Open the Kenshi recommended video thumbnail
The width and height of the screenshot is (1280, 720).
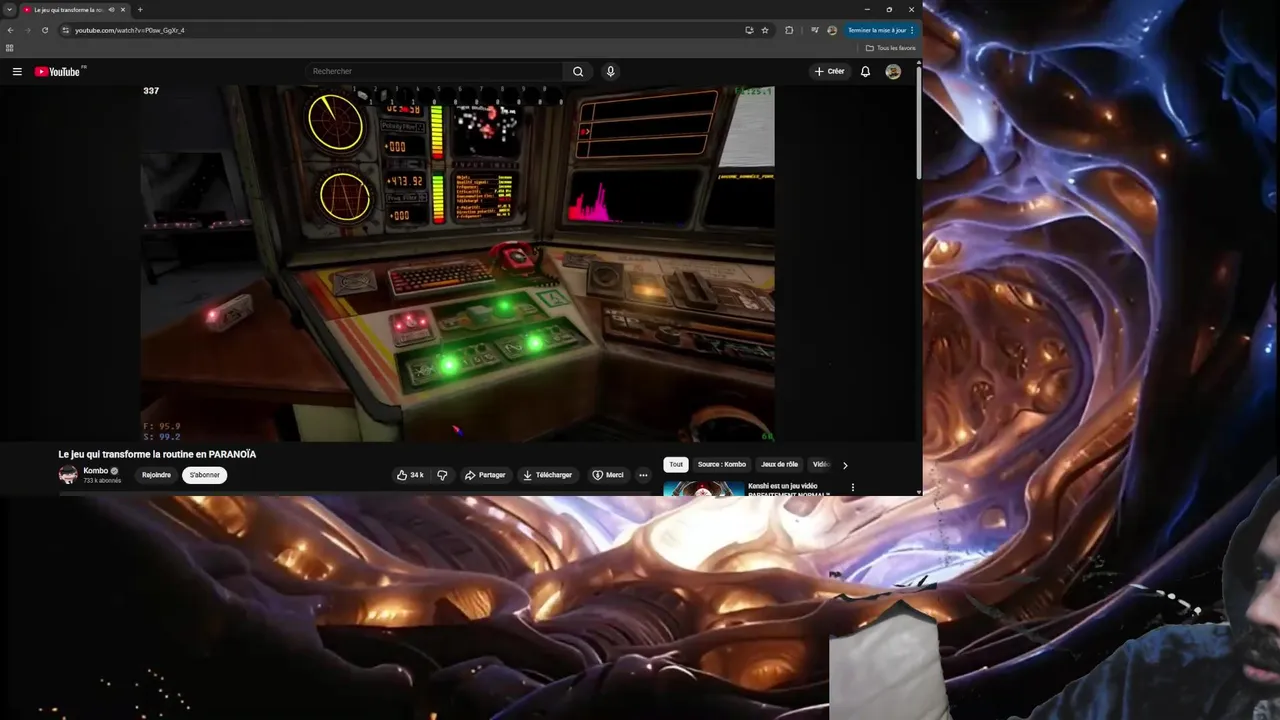[x=704, y=489]
